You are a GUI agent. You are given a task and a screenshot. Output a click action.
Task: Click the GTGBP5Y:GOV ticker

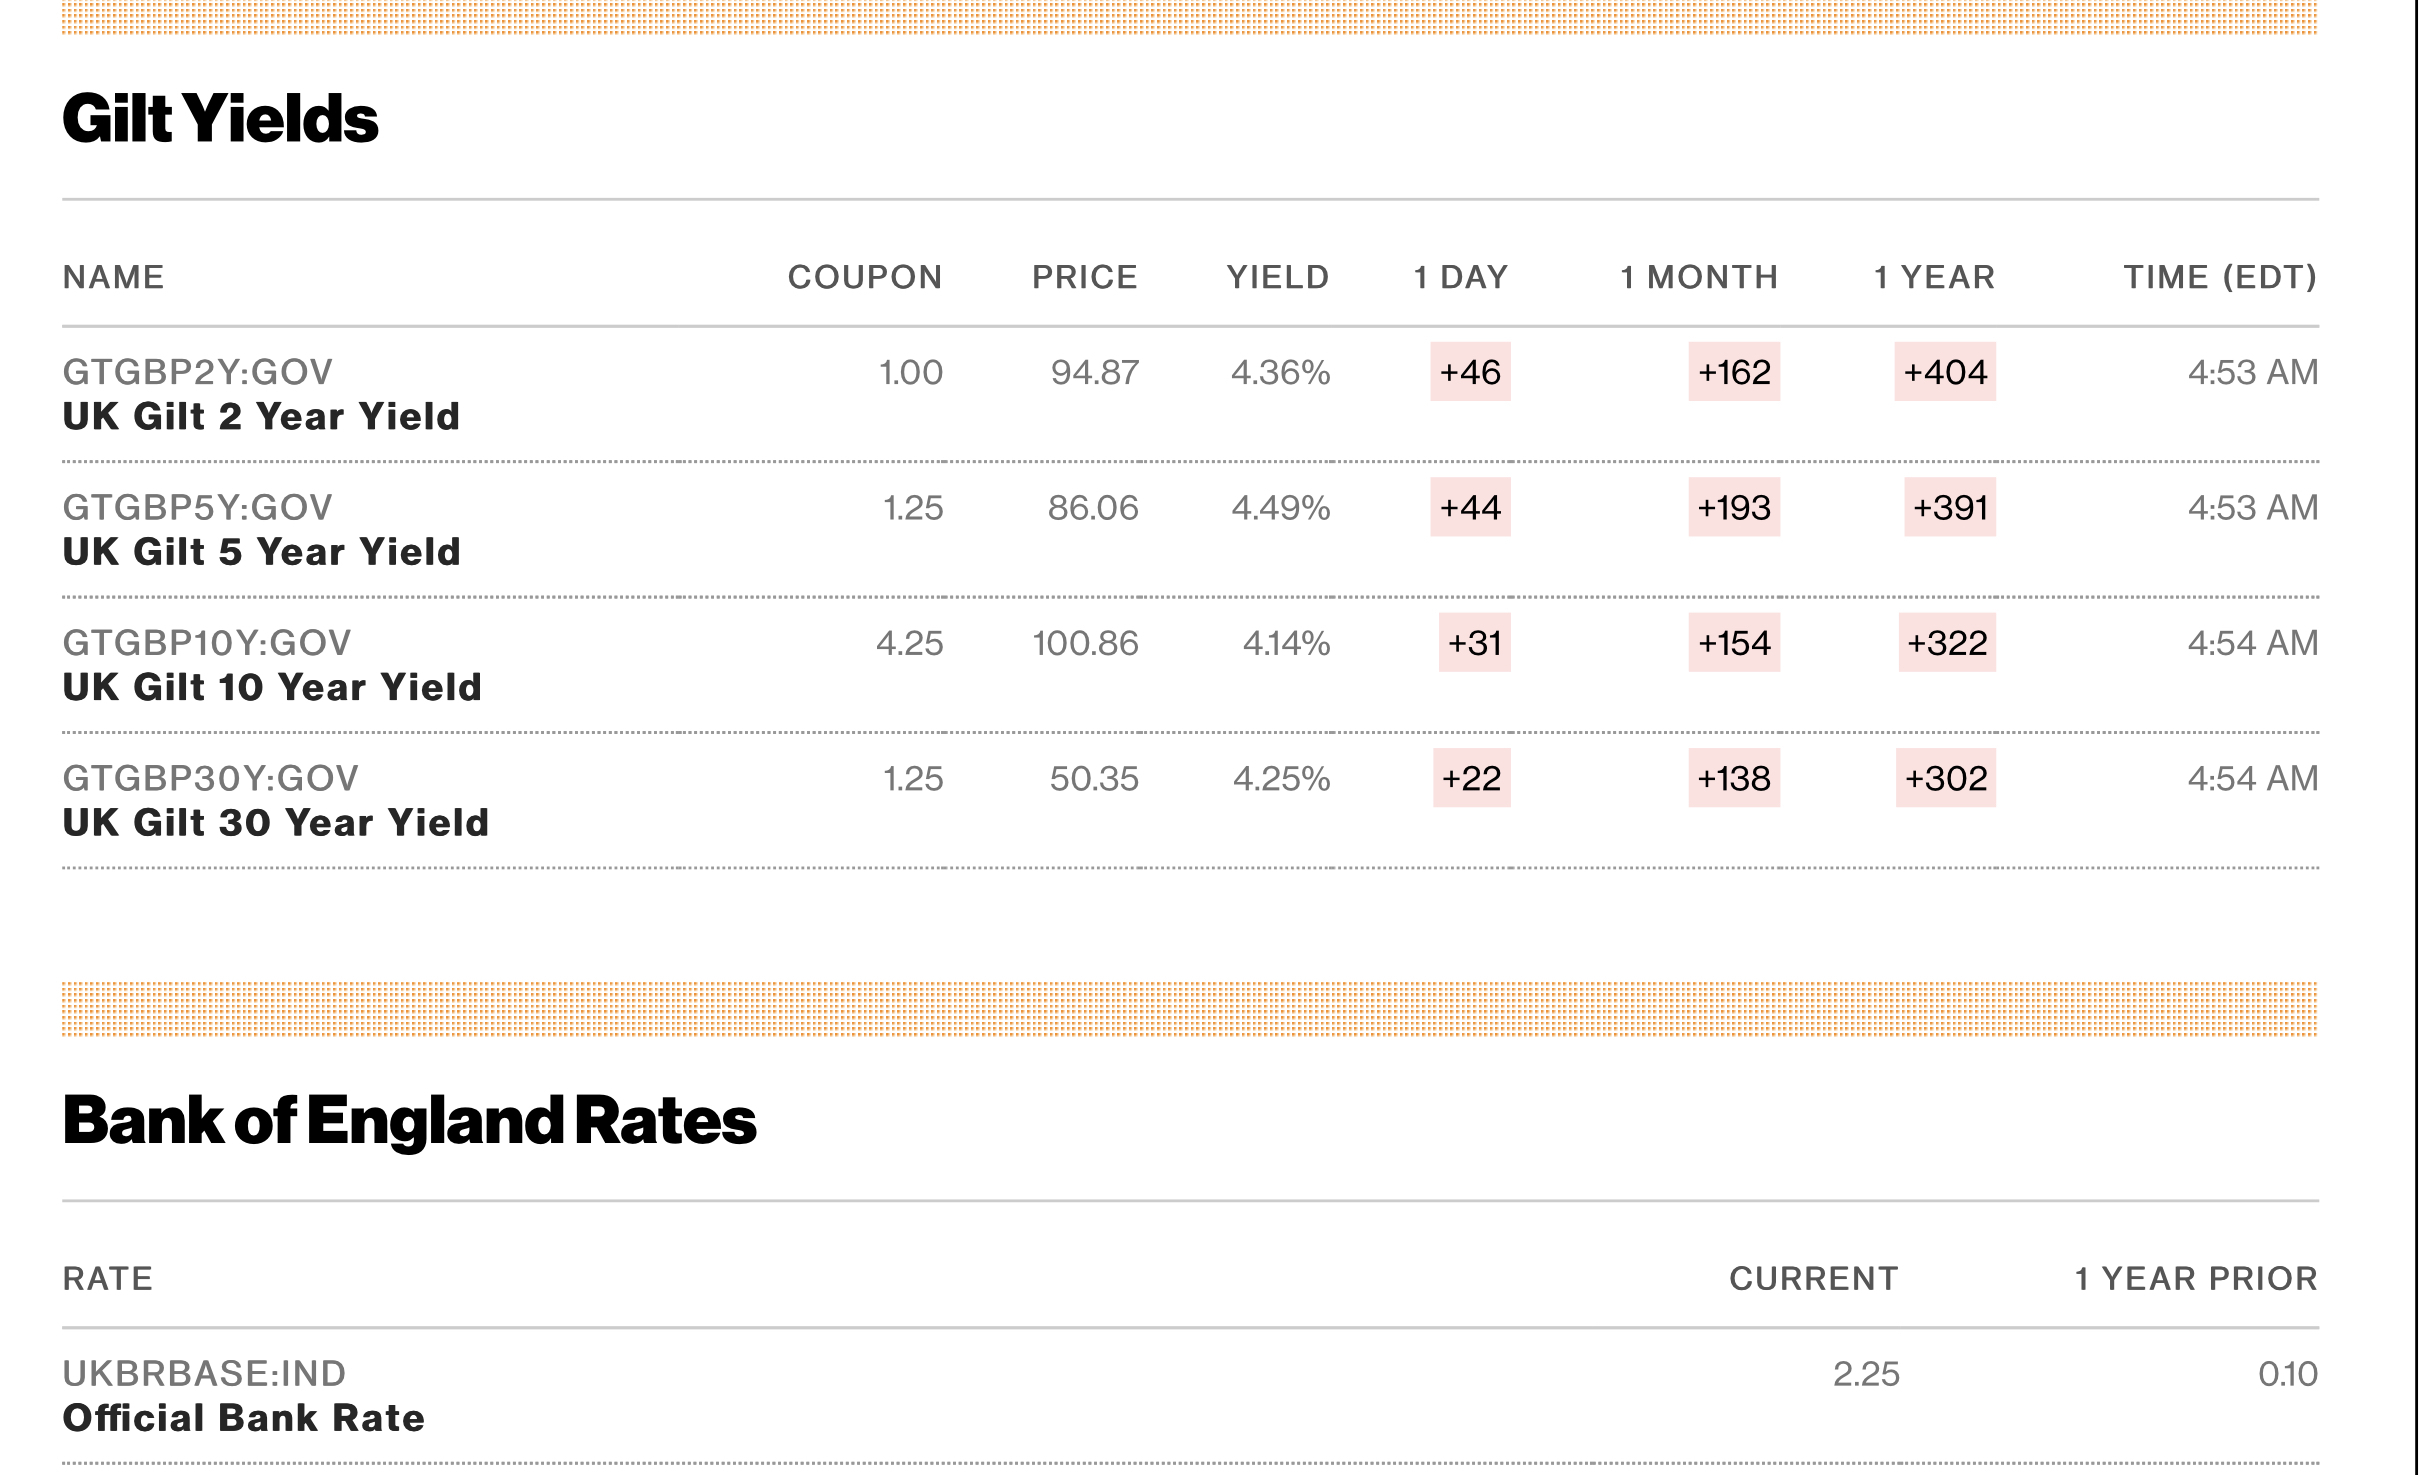(197, 508)
